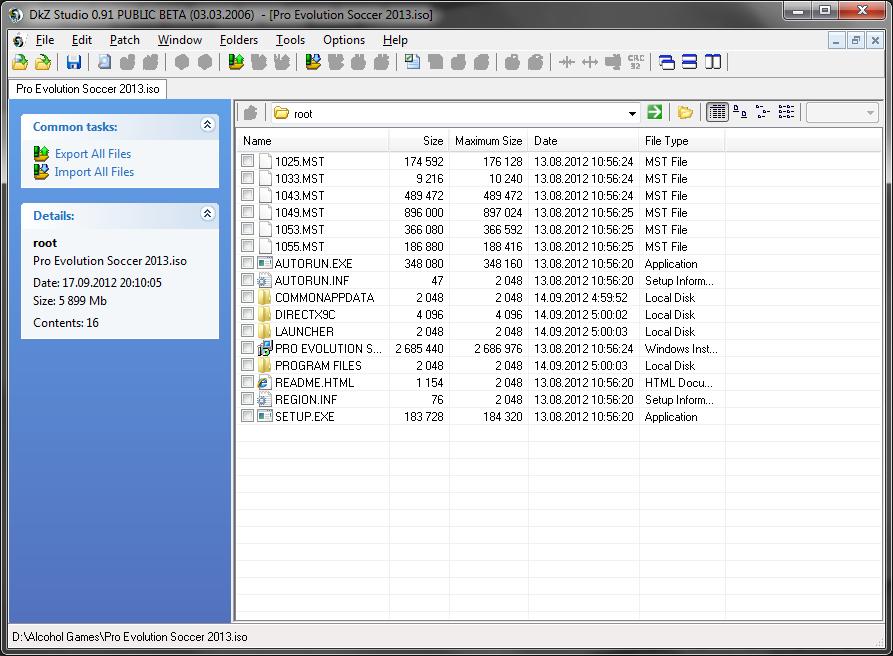Screen dimensions: 893x656
Task: Click the size value 2 685 440
Action: click(419, 348)
